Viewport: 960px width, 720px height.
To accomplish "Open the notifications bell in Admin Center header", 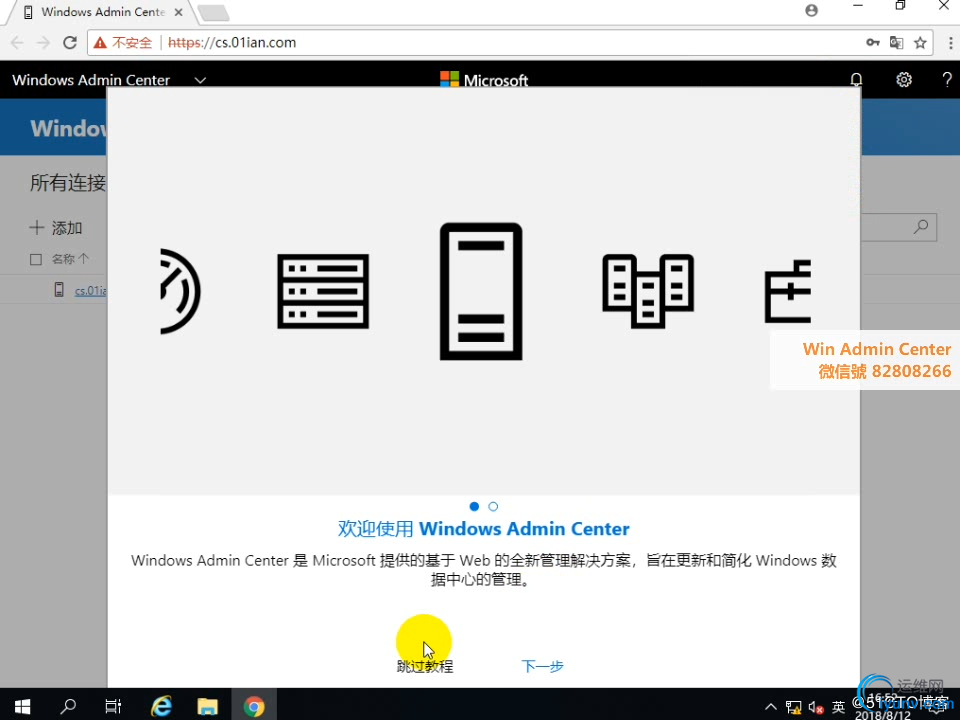I will (x=856, y=80).
